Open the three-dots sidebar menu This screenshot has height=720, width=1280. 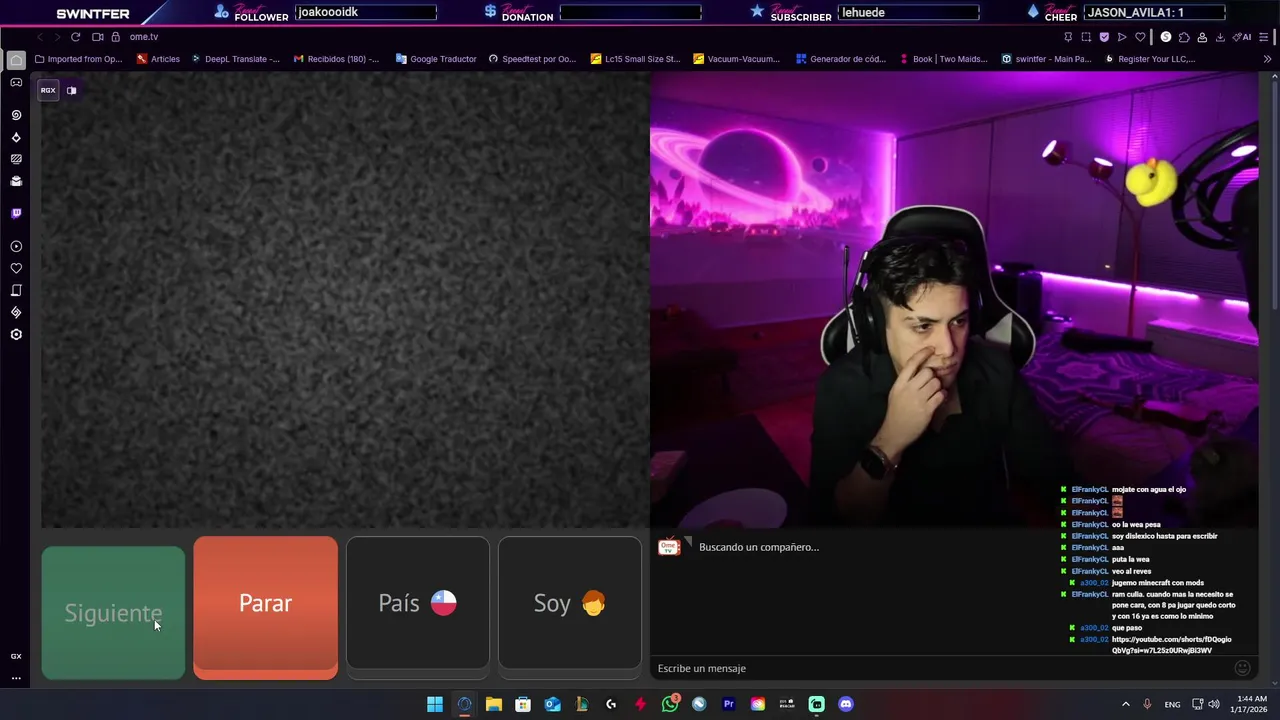[16, 678]
